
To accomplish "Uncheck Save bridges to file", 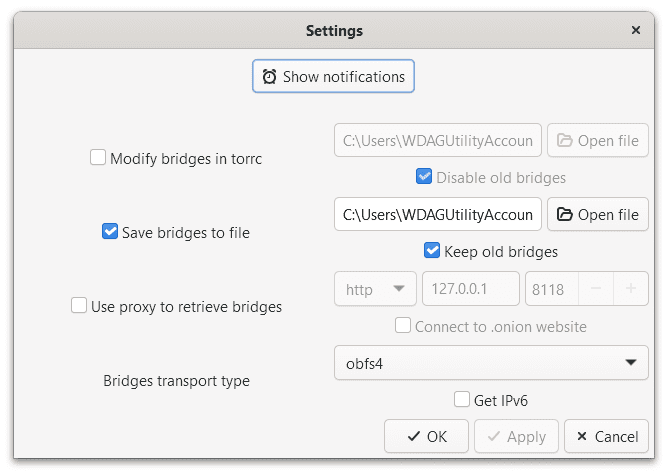I will pyautogui.click(x=110, y=232).
